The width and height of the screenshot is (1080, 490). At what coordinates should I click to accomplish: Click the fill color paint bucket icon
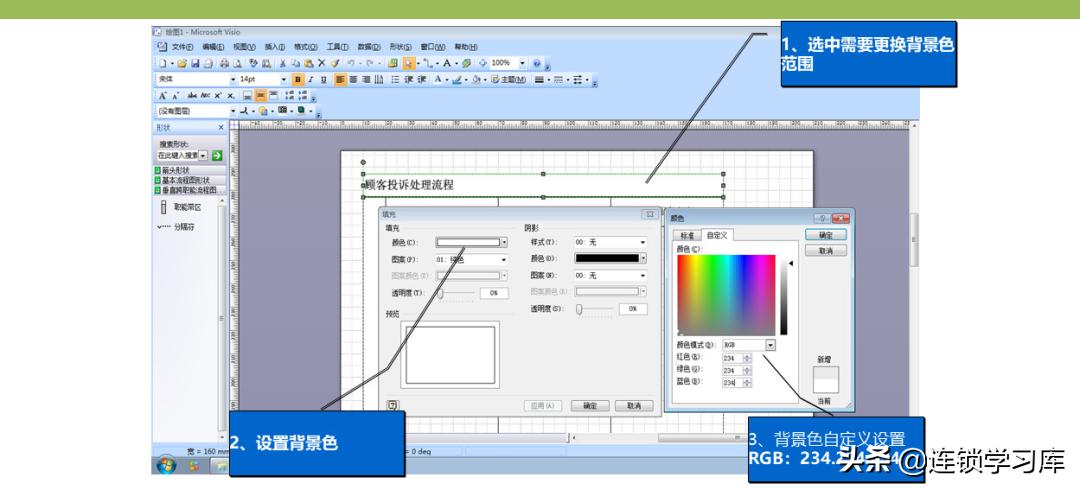click(x=477, y=79)
